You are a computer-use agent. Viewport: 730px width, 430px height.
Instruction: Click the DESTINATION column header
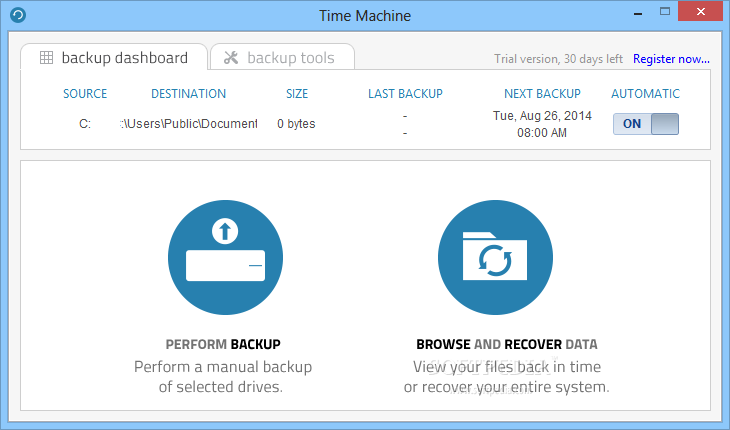pos(189,94)
